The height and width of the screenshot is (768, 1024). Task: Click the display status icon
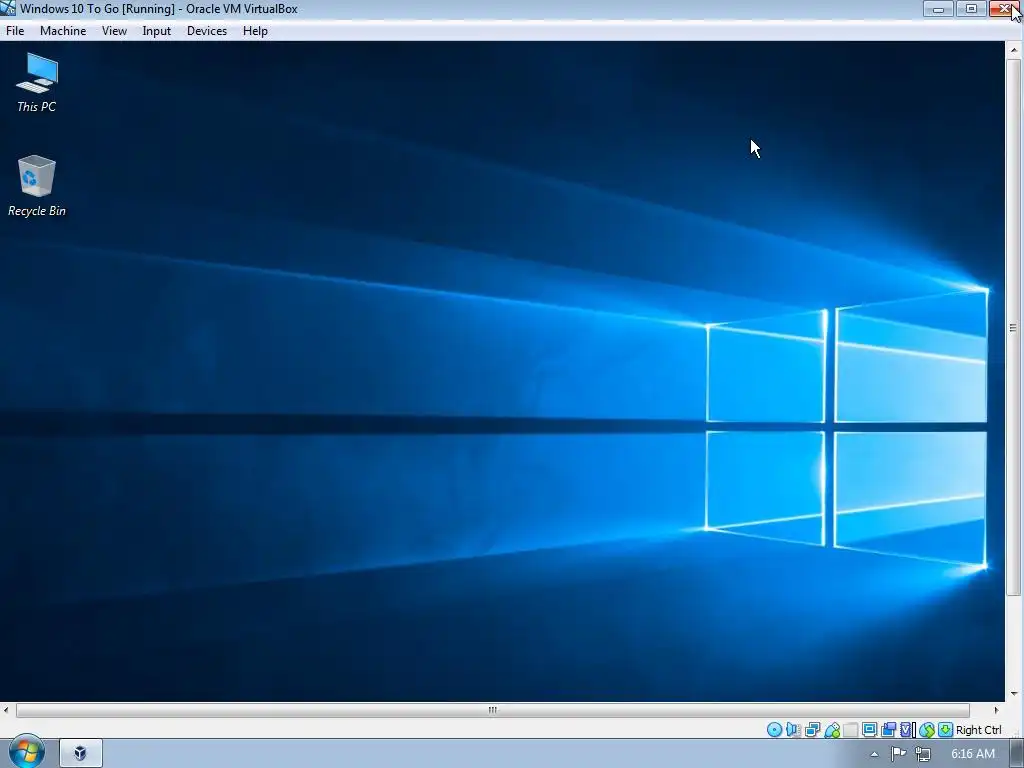coord(869,729)
